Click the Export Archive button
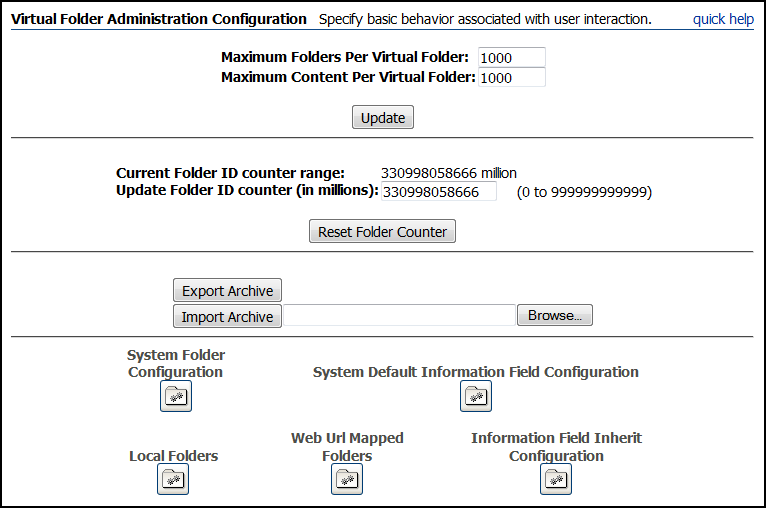The width and height of the screenshot is (766, 508). tap(227, 291)
